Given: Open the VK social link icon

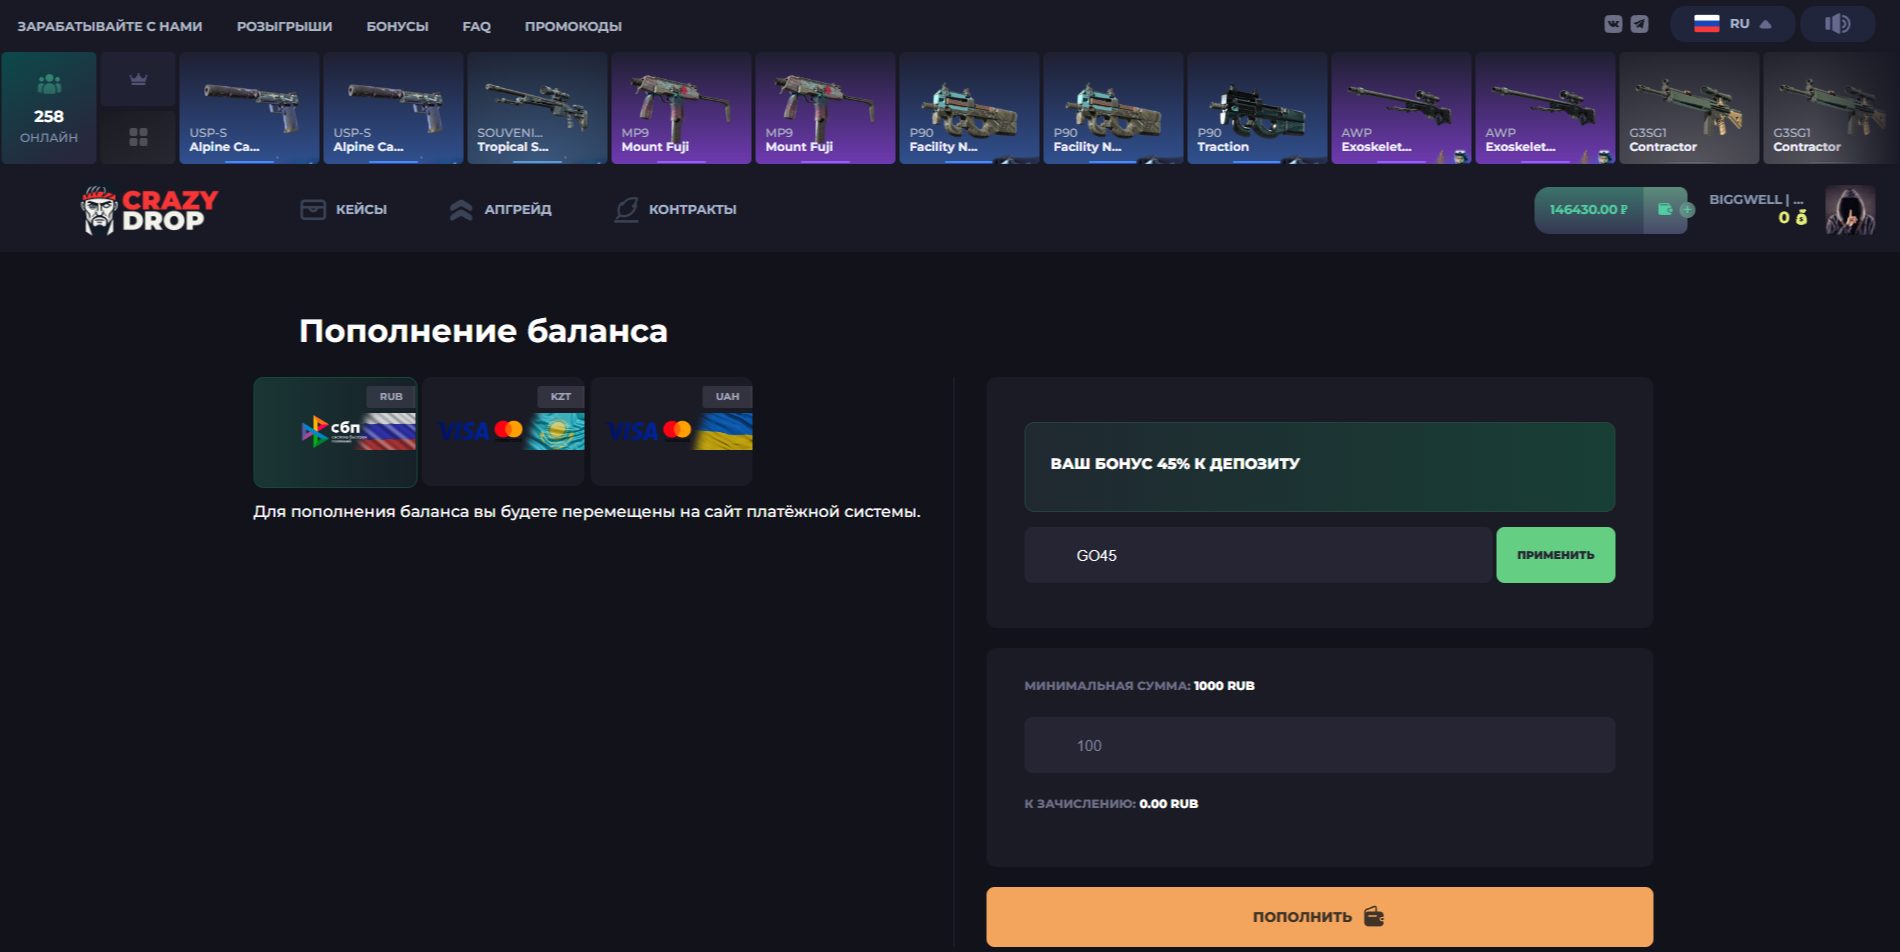Looking at the screenshot, I should coord(1613,24).
